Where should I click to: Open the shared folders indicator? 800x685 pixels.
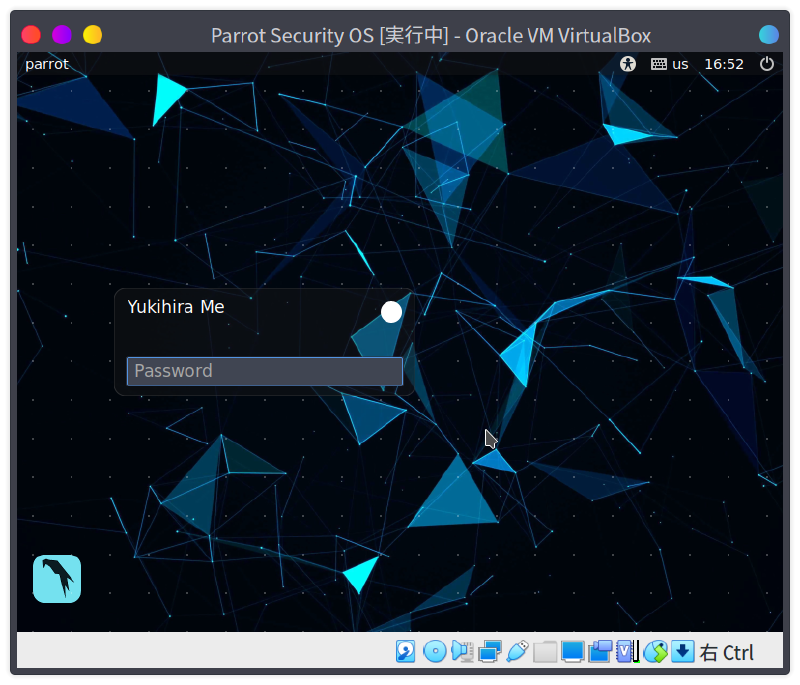click(545, 652)
